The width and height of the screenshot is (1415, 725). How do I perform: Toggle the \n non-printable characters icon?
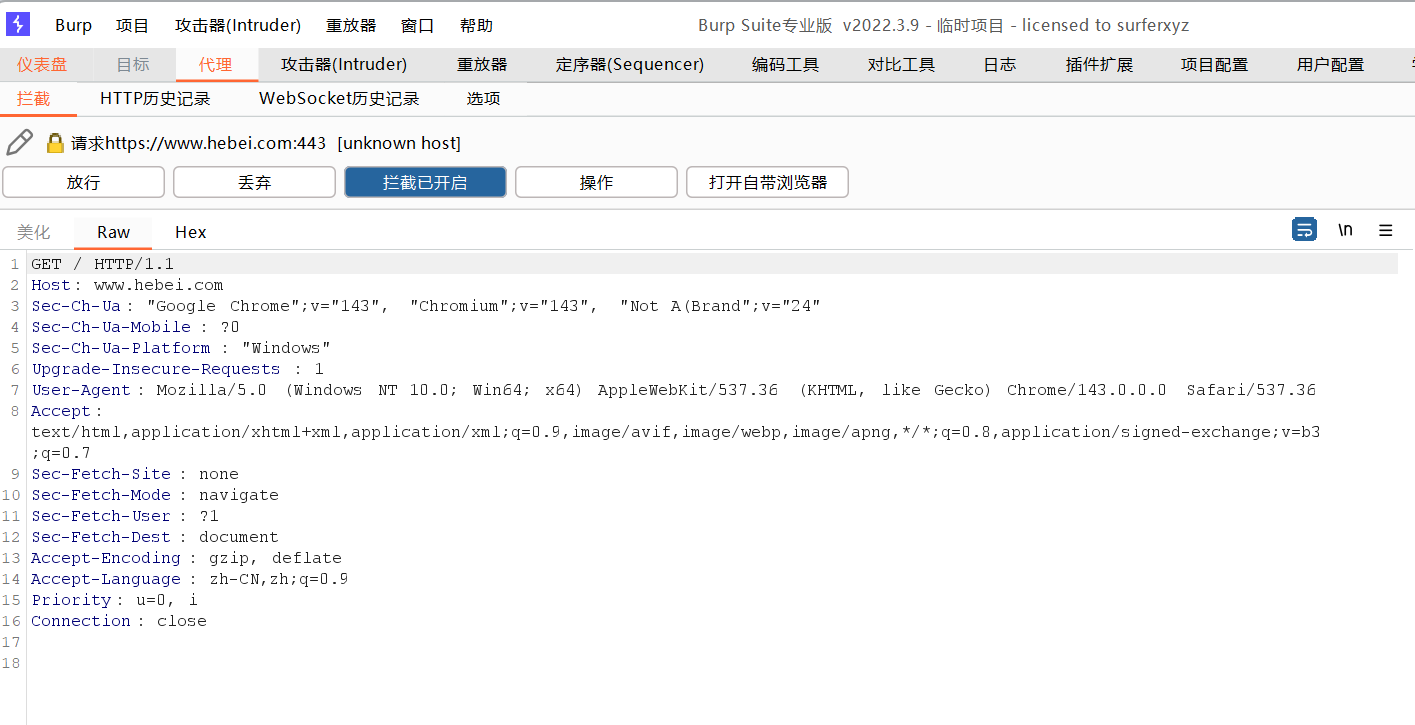click(x=1345, y=230)
